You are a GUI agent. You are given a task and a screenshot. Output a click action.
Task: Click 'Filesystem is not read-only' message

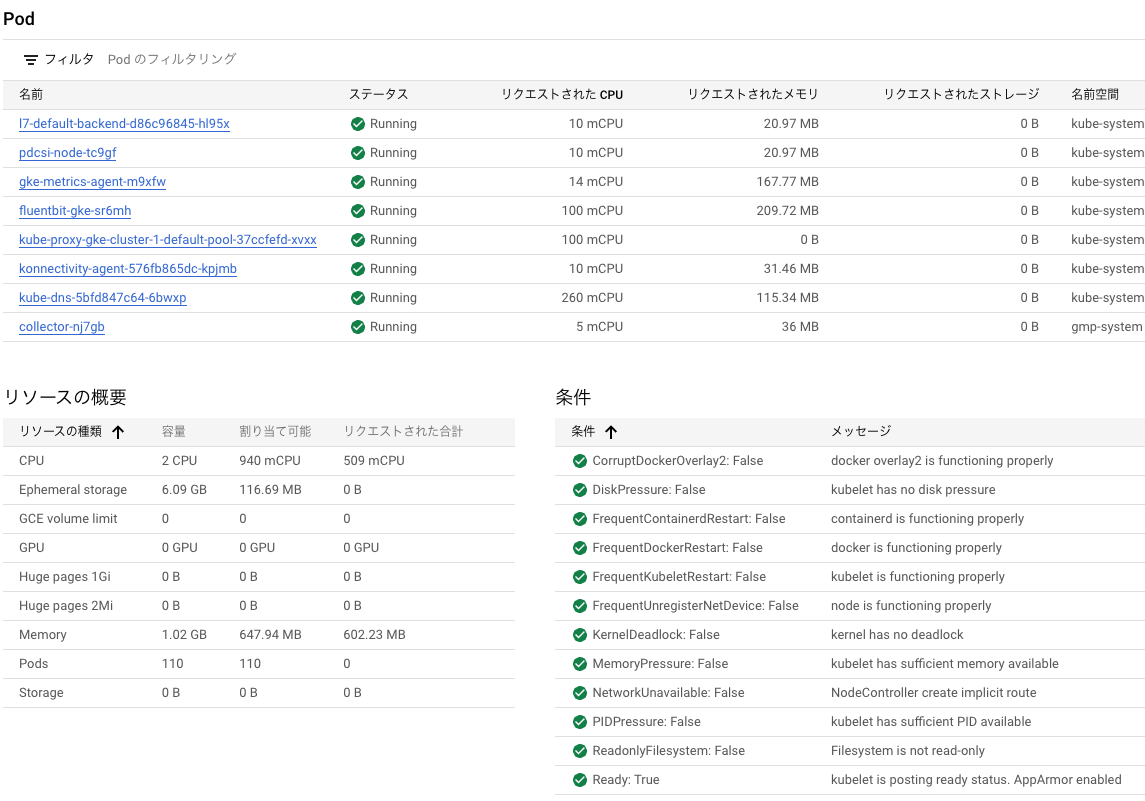tap(908, 751)
